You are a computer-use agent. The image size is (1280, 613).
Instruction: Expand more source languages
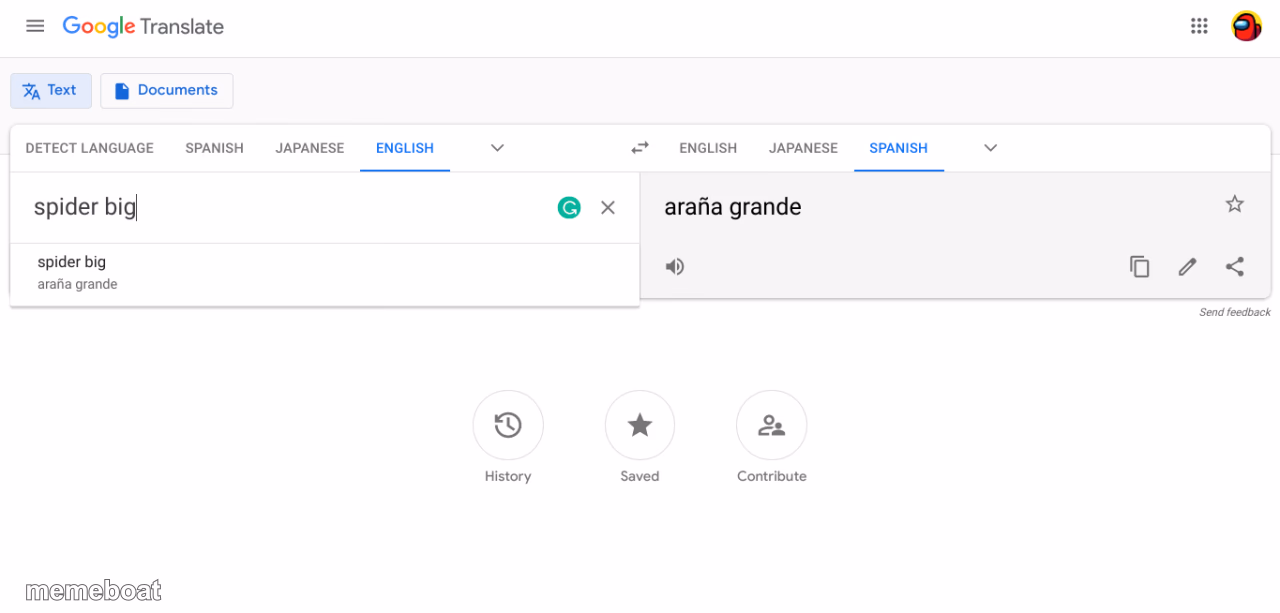pyautogui.click(x=497, y=148)
